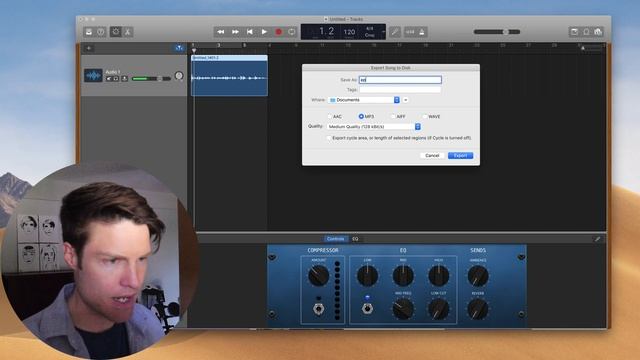Click the Compressor Amount knob
Image resolution: width=640 pixels, height=360 pixels.
pos(318,276)
